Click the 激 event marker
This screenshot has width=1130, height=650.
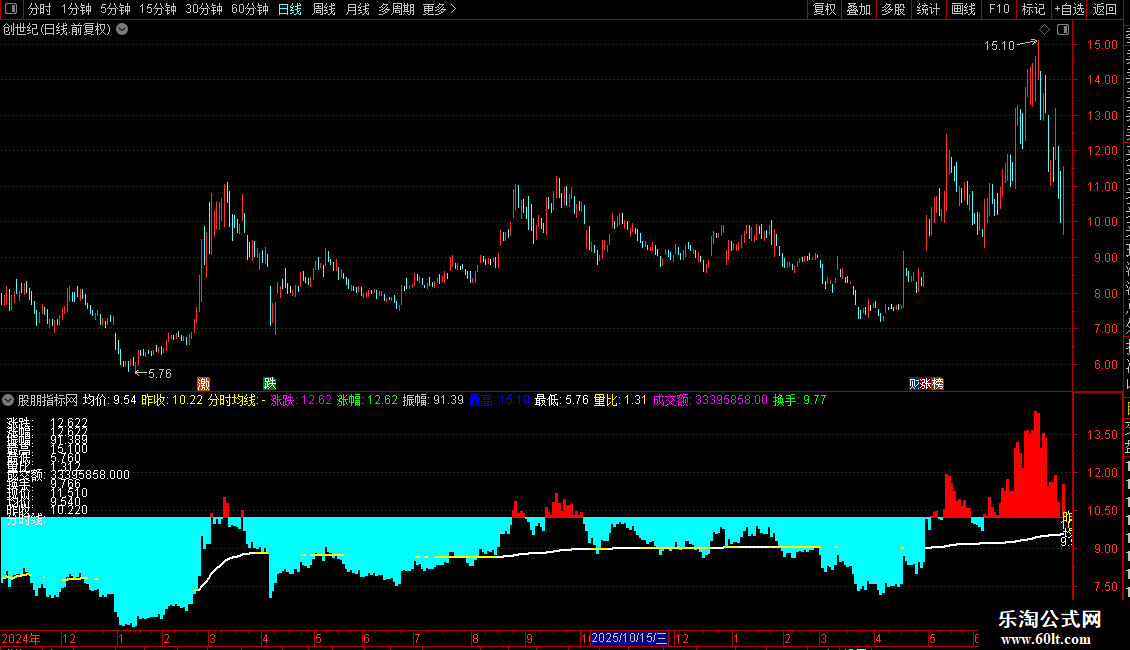[x=203, y=383]
